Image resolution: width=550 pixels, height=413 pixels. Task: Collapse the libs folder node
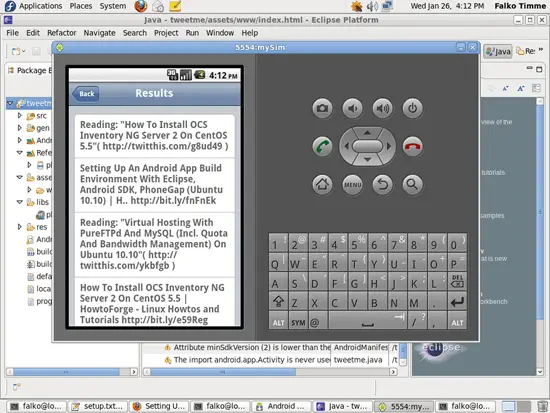[x=20, y=202]
